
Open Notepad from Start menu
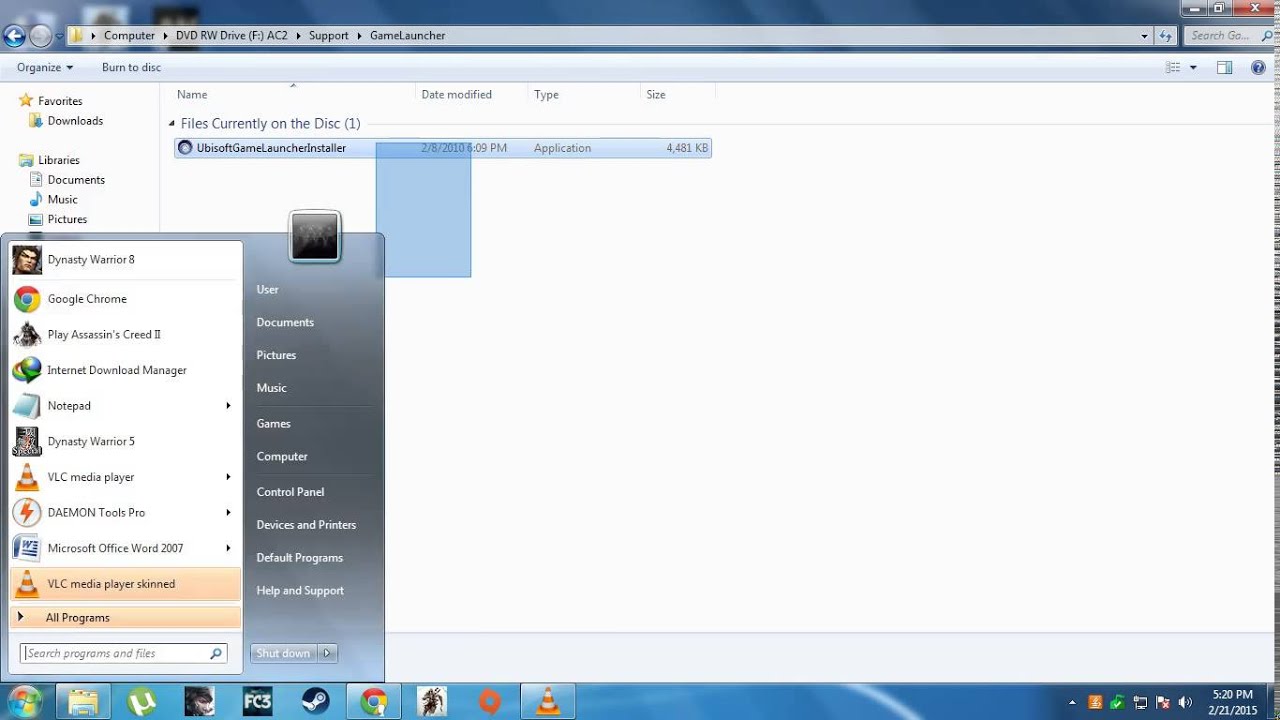(x=125, y=406)
